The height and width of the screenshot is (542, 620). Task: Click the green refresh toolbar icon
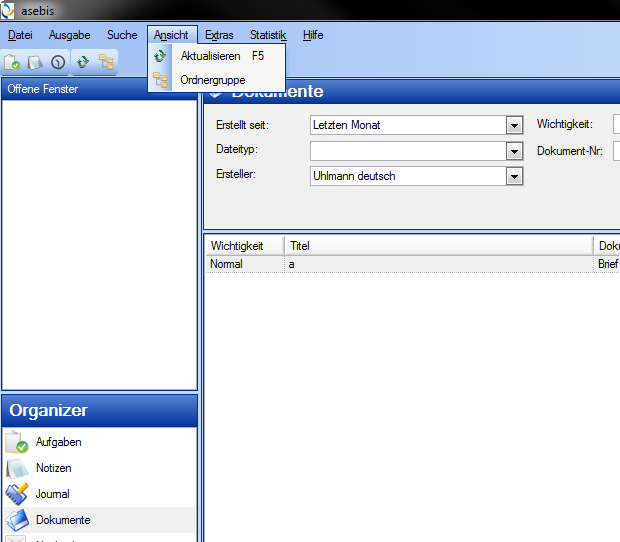[x=83, y=62]
